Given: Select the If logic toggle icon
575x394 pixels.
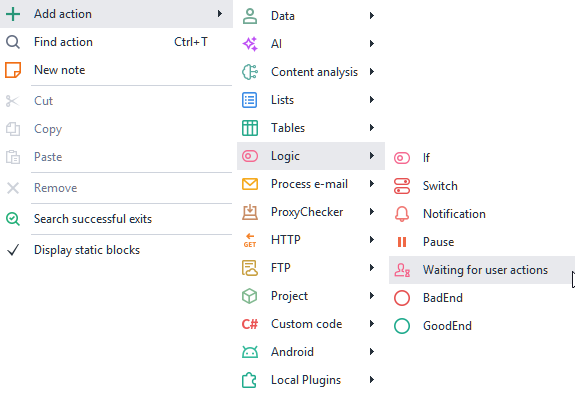Looking at the screenshot, I should 402,158.
